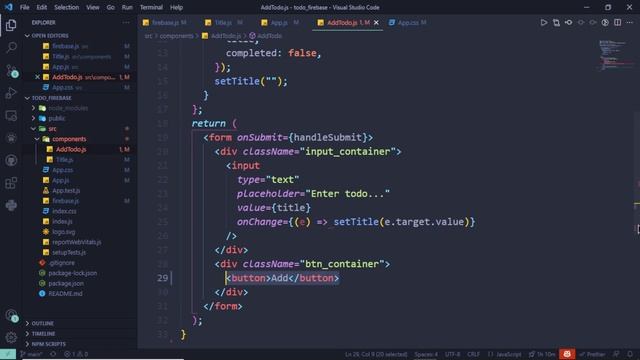Click line number 29 in the gutter

click(162, 278)
